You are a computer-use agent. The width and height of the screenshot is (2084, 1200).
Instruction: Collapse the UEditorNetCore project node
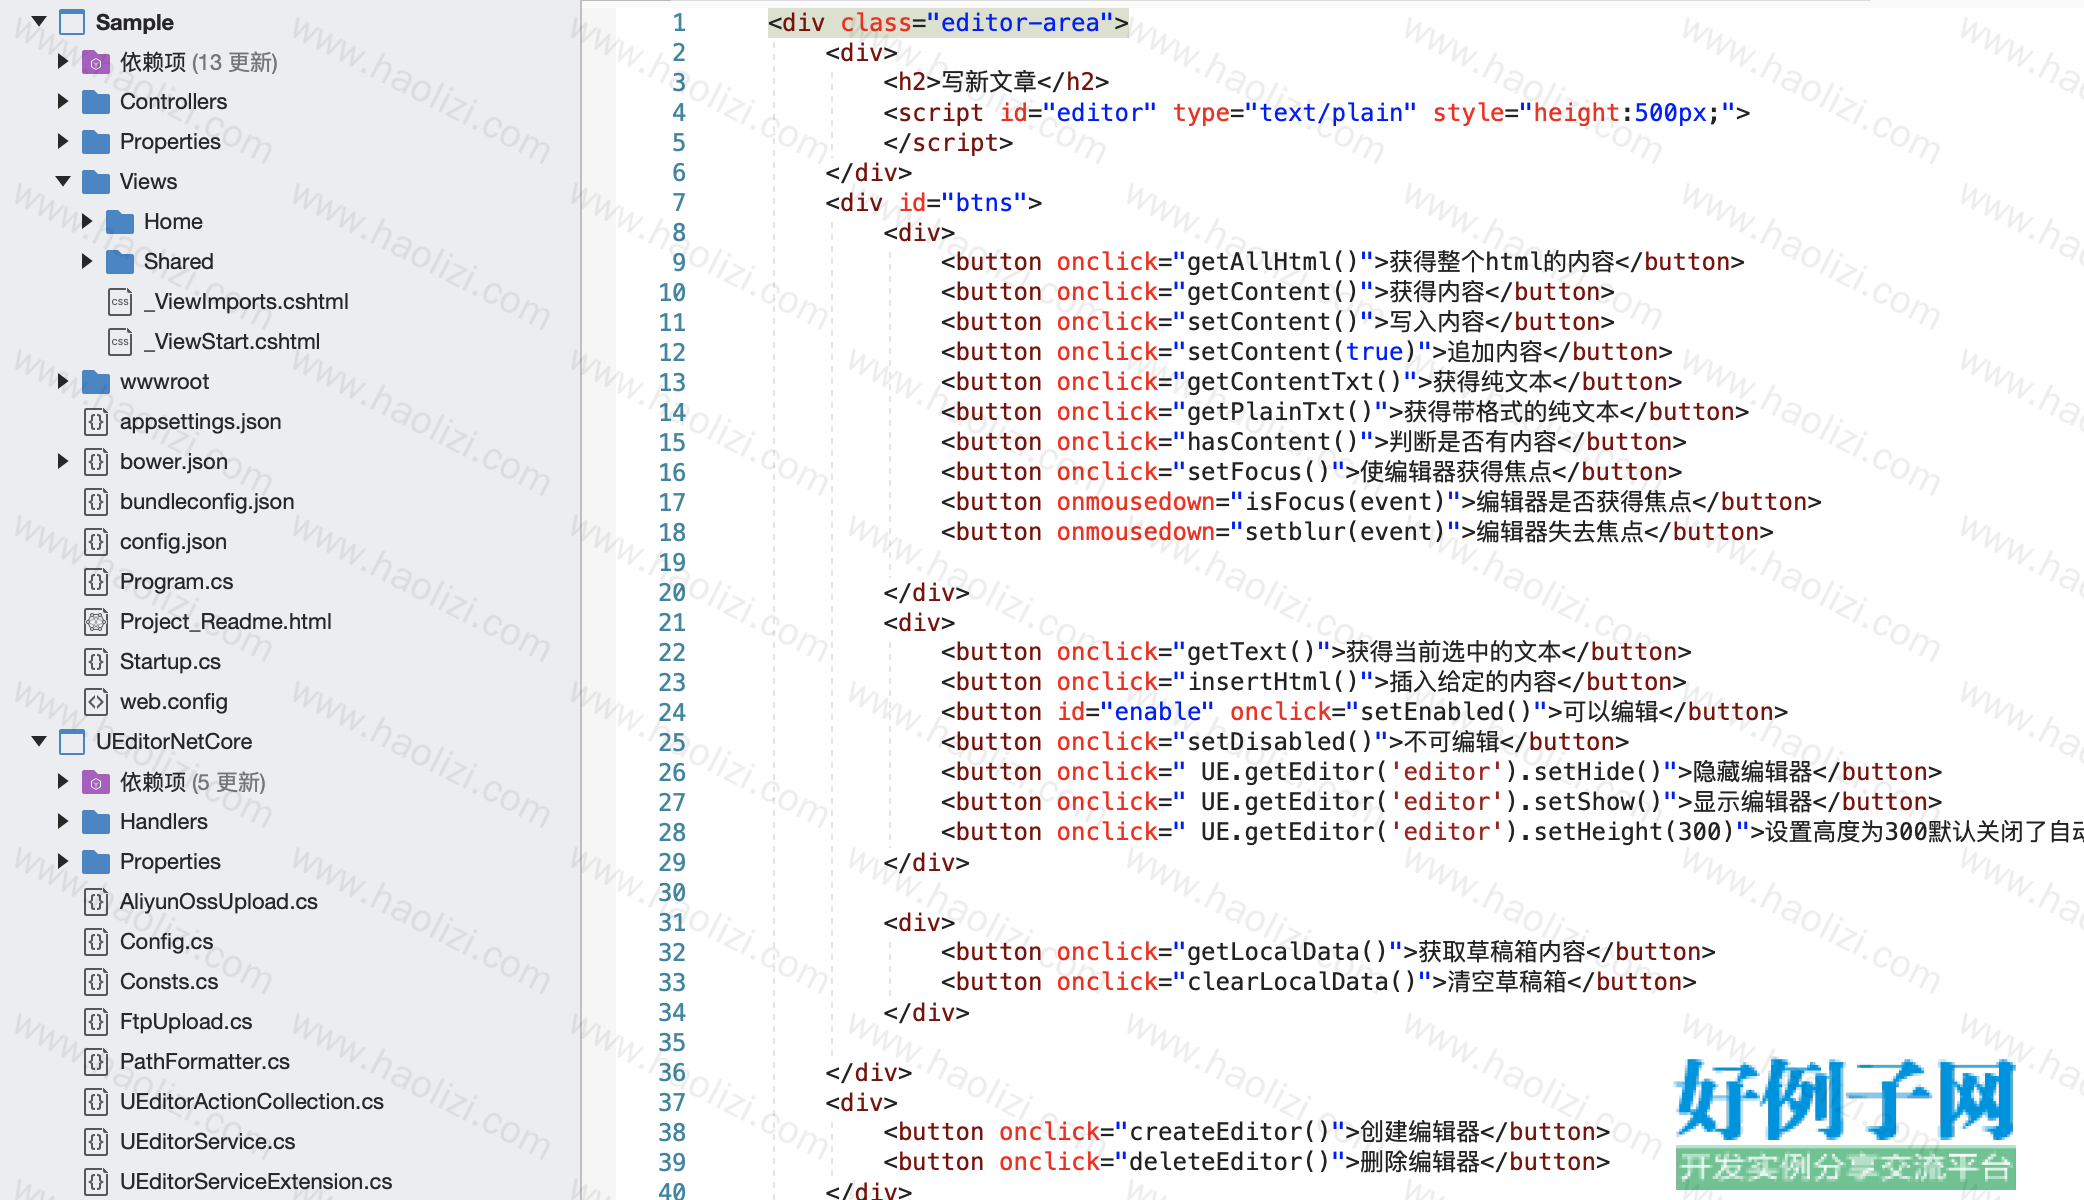(x=39, y=741)
